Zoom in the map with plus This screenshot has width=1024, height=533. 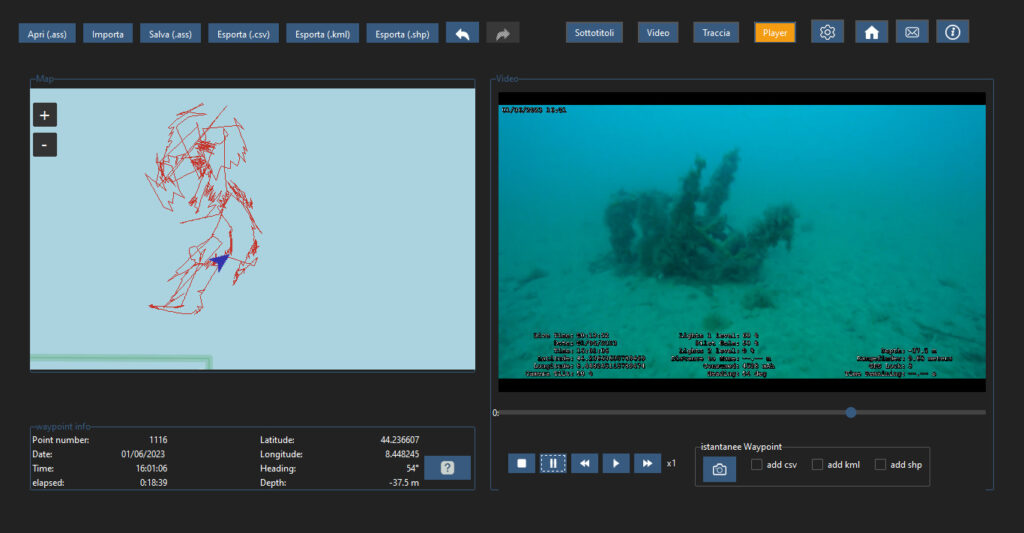(x=44, y=115)
